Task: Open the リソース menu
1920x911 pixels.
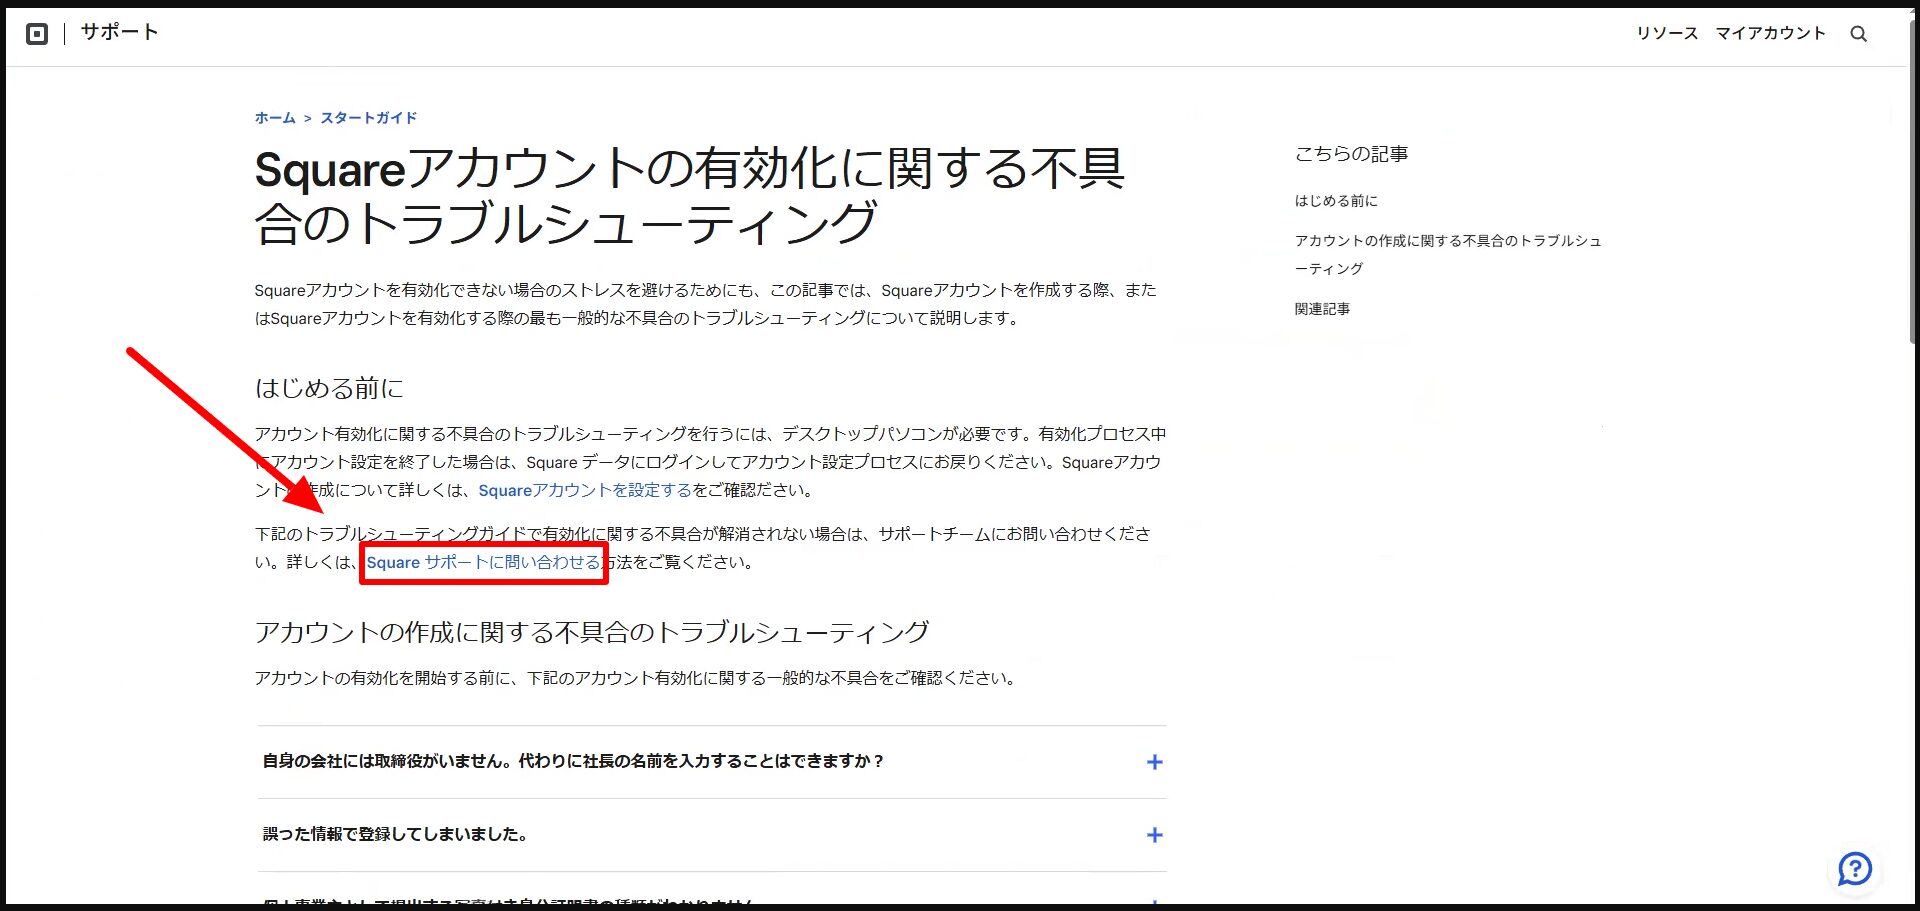Action: pyautogui.click(x=1667, y=33)
